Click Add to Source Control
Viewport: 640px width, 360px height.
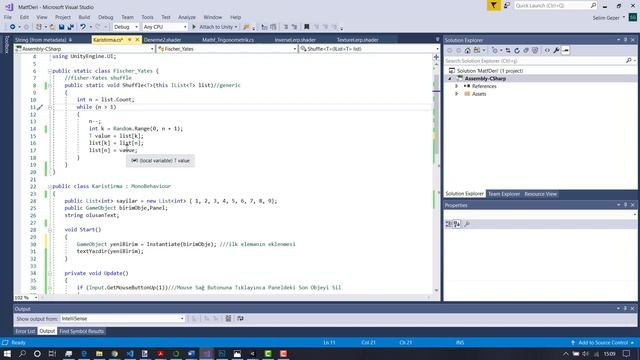click(x=603, y=342)
